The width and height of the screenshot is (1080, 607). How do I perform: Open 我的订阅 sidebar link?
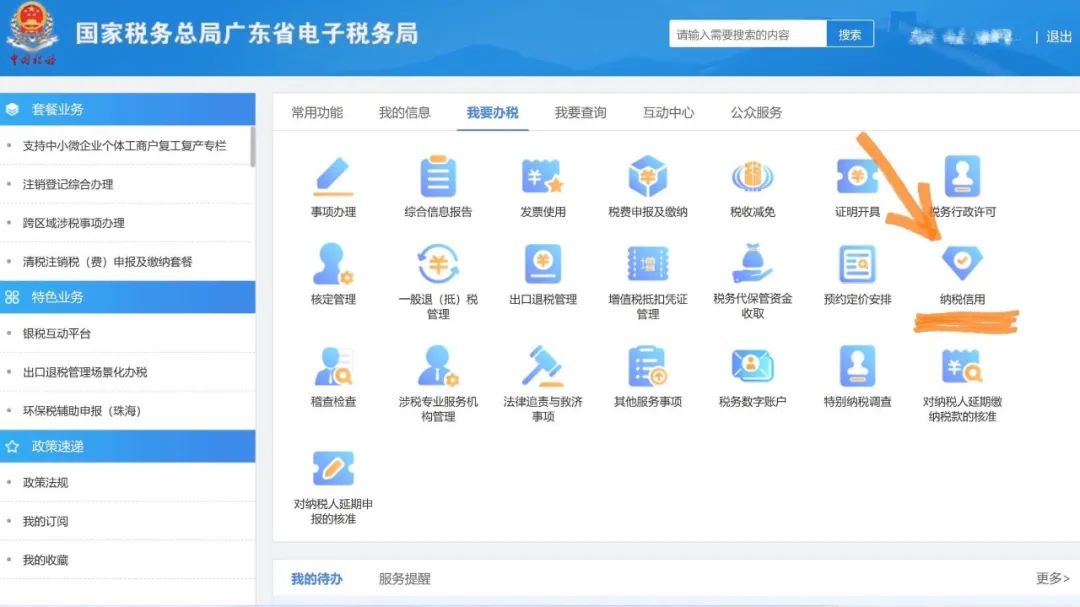pyautogui.click(x=45, y=521)
